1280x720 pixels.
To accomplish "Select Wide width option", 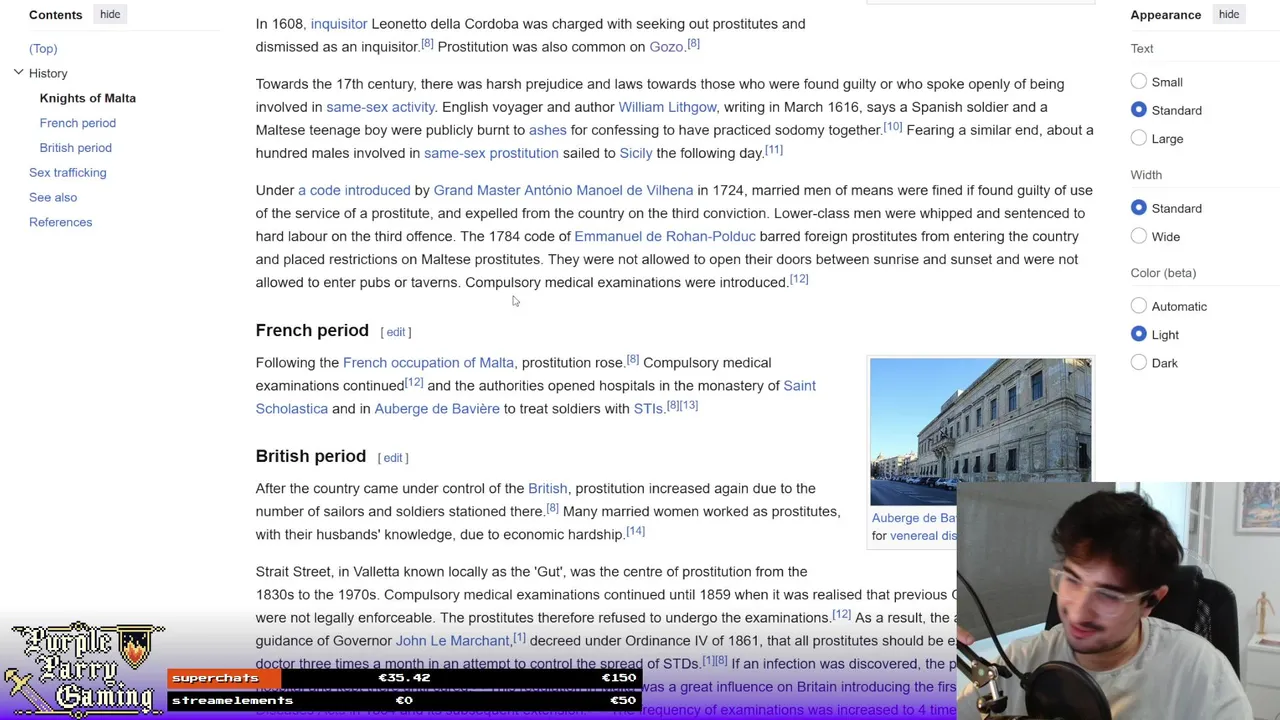I will [1139, 236].
